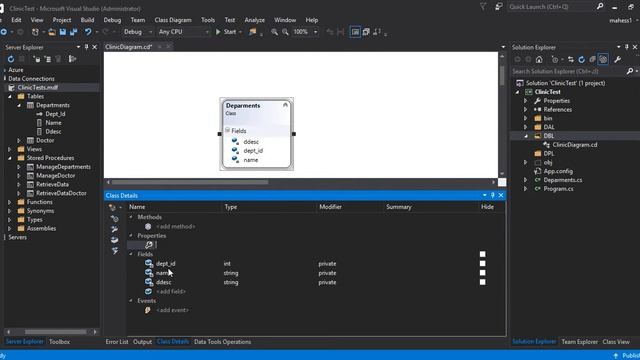Click Connect to Server icon in Server Explorer
640x360 pixels.
coord(48,59)
